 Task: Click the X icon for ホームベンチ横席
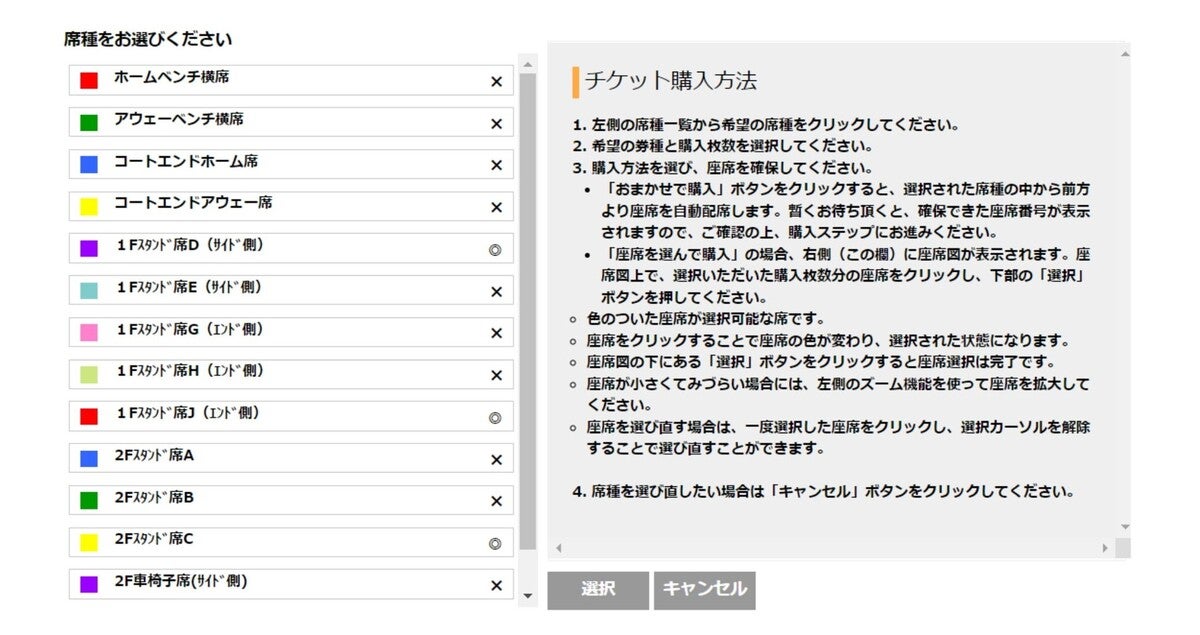pos(496,82)
